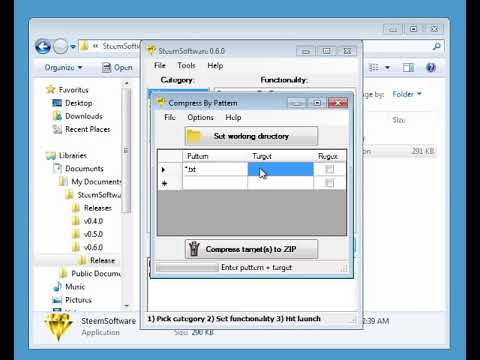Select first row via arrow row header
The height and width of the screenshot is (360, 480).
170,169
